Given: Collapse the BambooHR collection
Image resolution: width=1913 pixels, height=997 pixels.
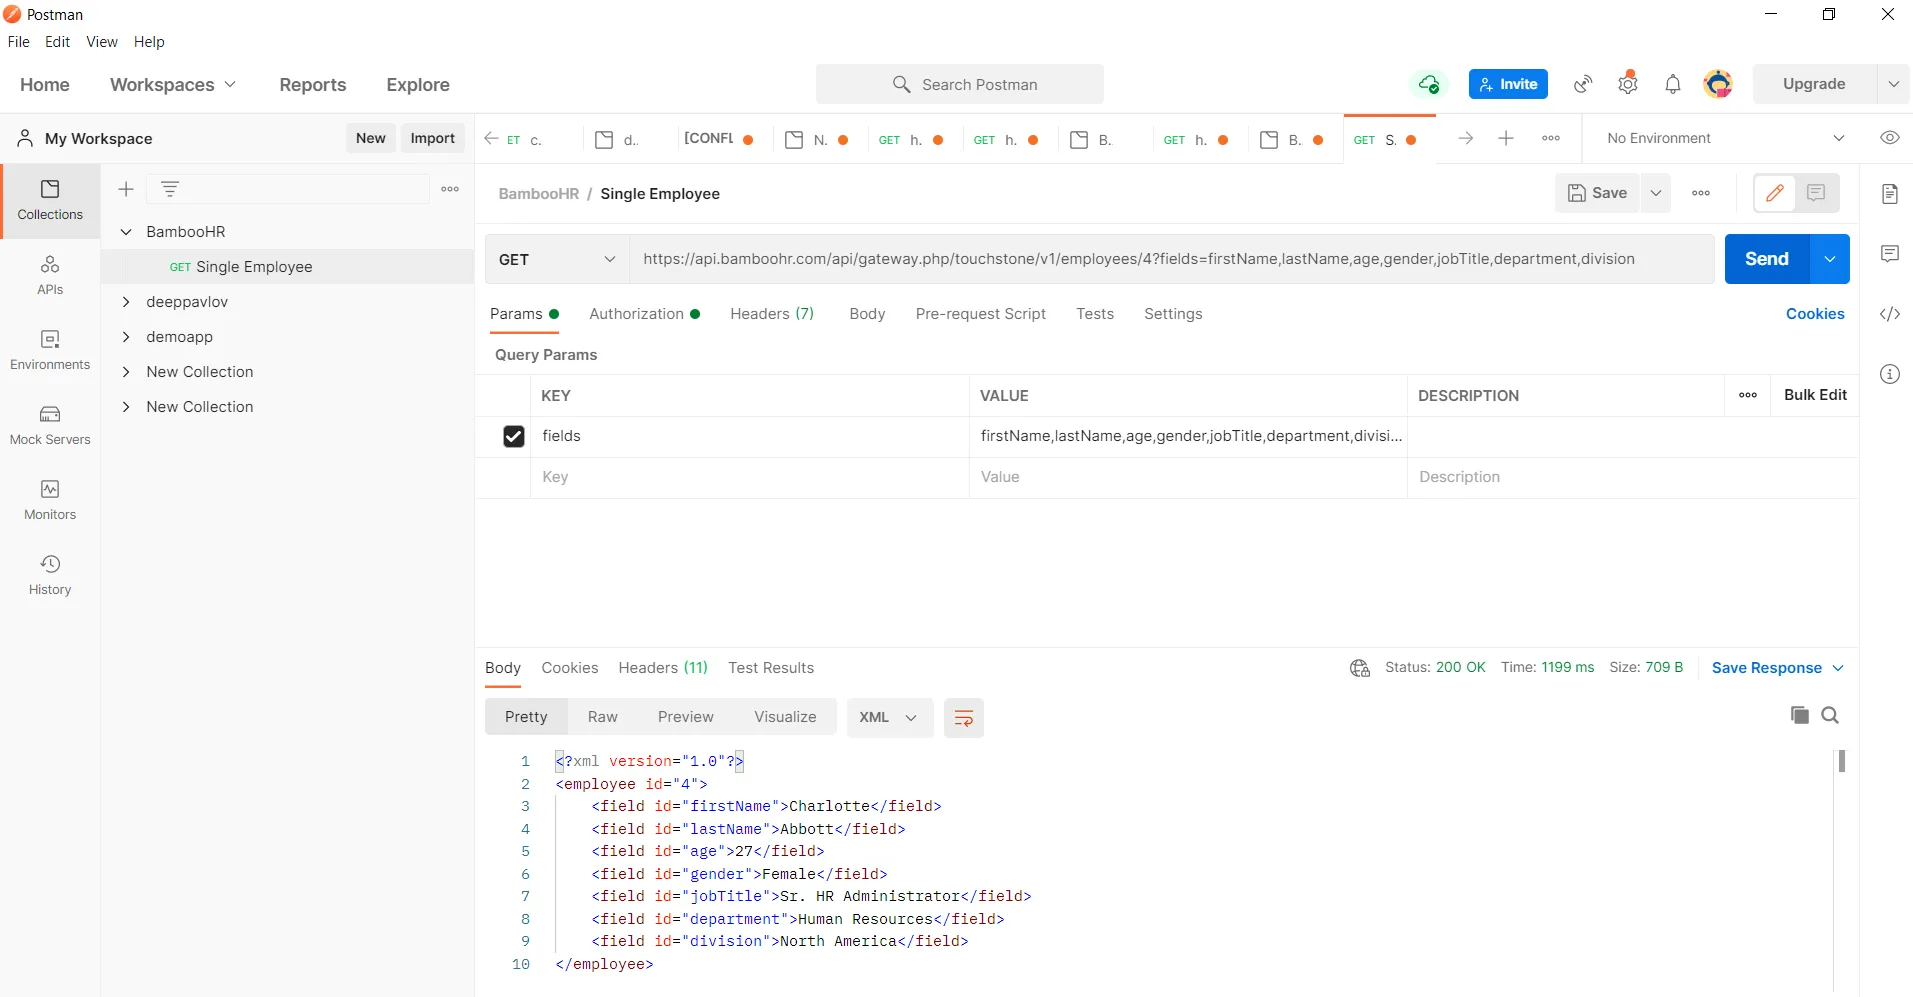Looking at the screenshot, I should tap(126, 232).
